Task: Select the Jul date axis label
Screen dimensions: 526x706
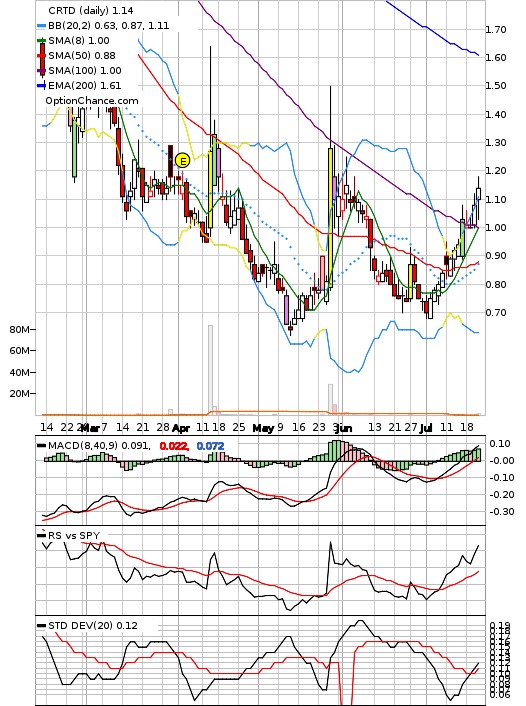Action: pyautogui.click(x=426, y=427)
